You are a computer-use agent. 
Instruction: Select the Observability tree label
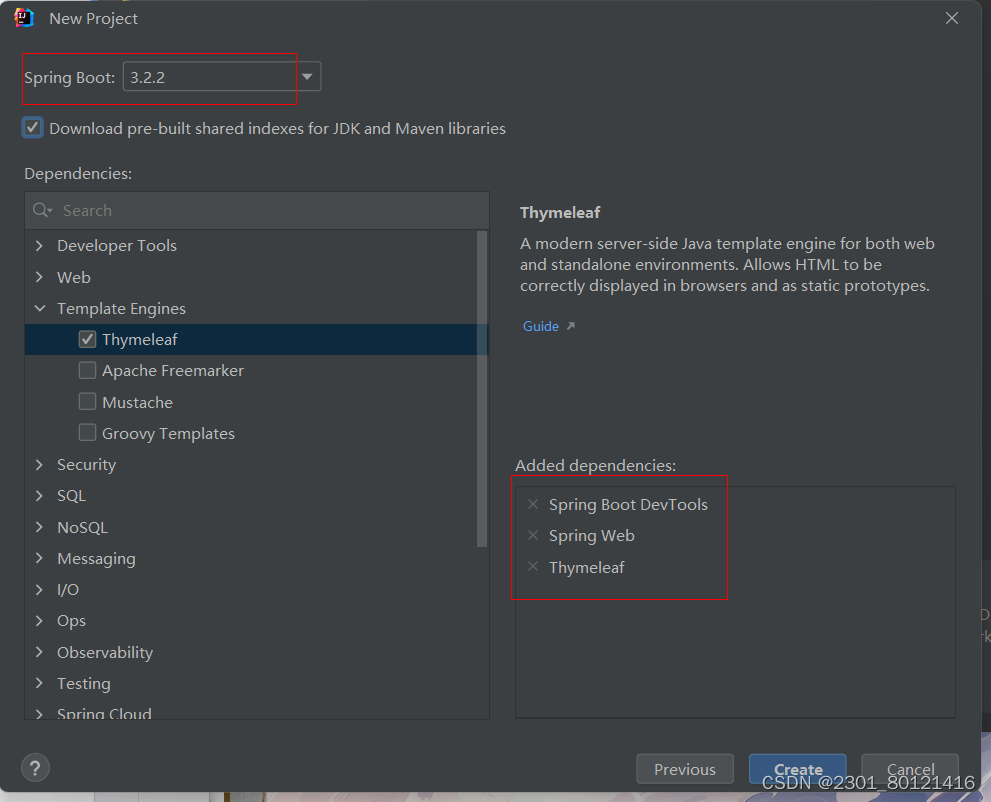[x=105, y=653]
